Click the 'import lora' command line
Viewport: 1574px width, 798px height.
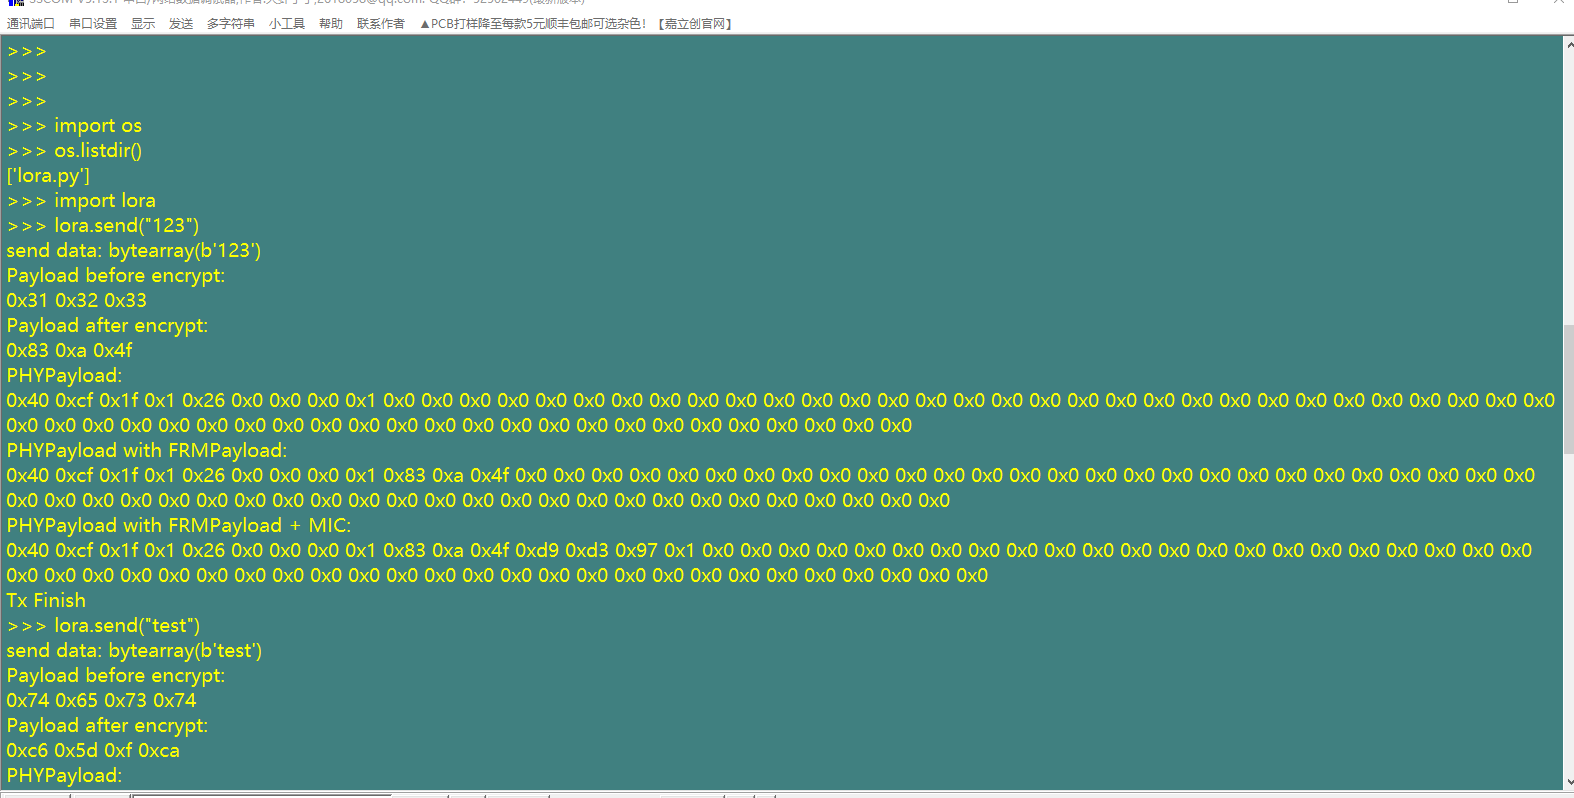104,201
